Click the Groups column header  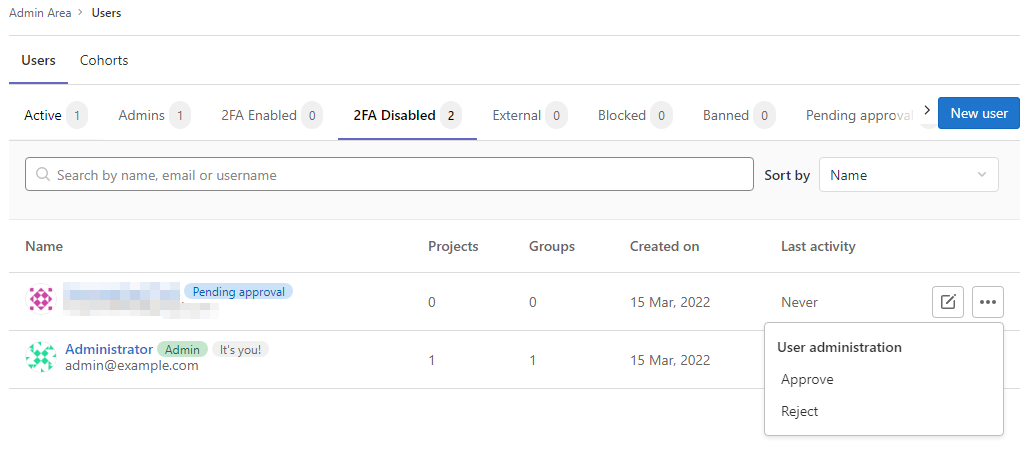point(552,247)
